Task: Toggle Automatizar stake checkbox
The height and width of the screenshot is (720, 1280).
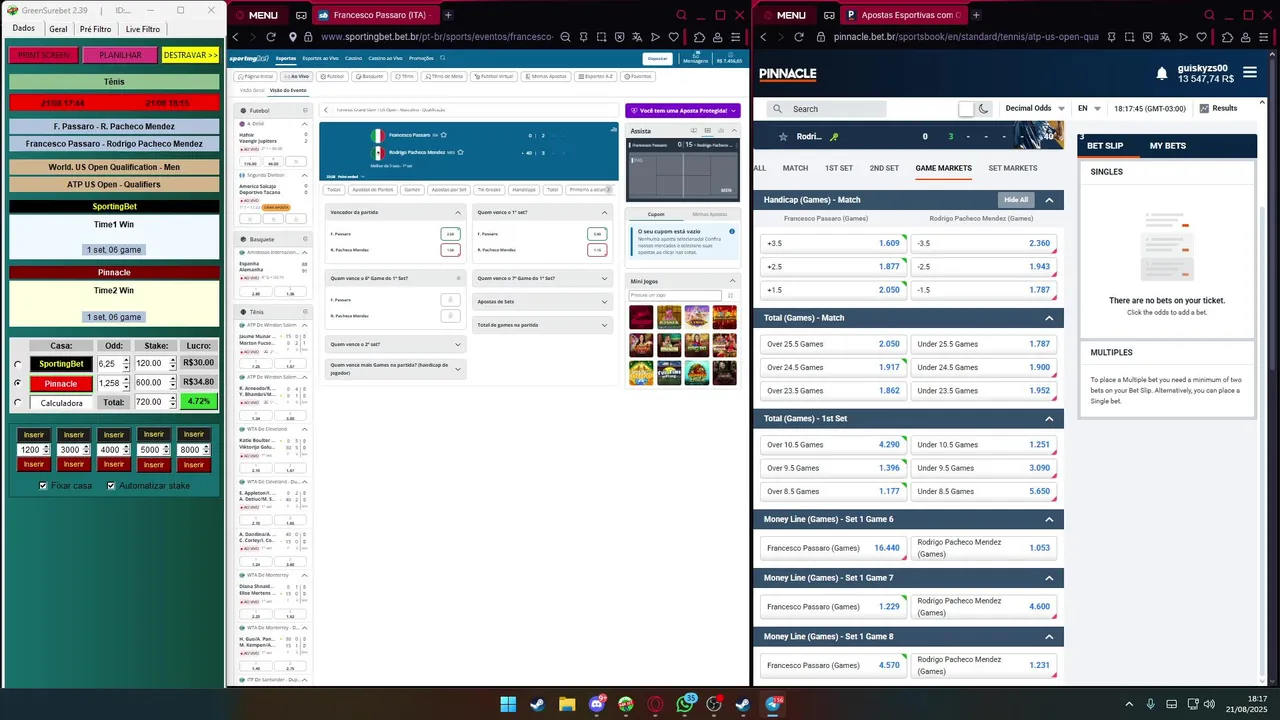Action: click(x=110, y=486)
